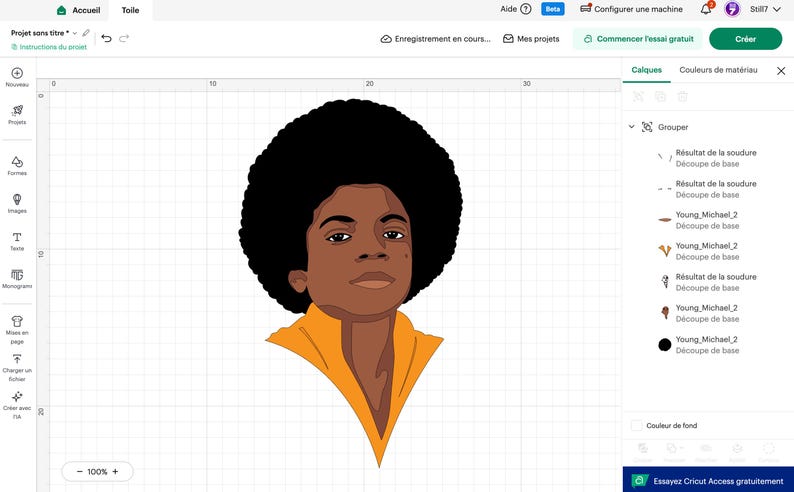The image size is (794, 492).
Task: Open the Projet sans titre dropdown arrow
Action: click(74, 33)
